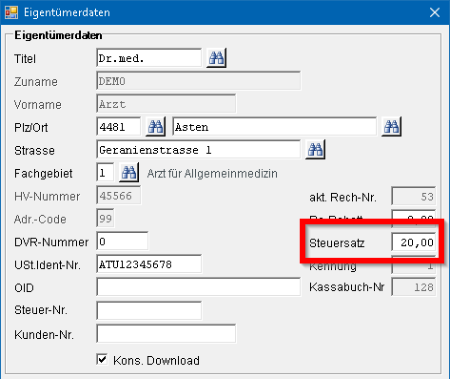Click the USt.Ident-Nr. field with ATU12345678
450x379 pixels.
[x=149, y=264]
